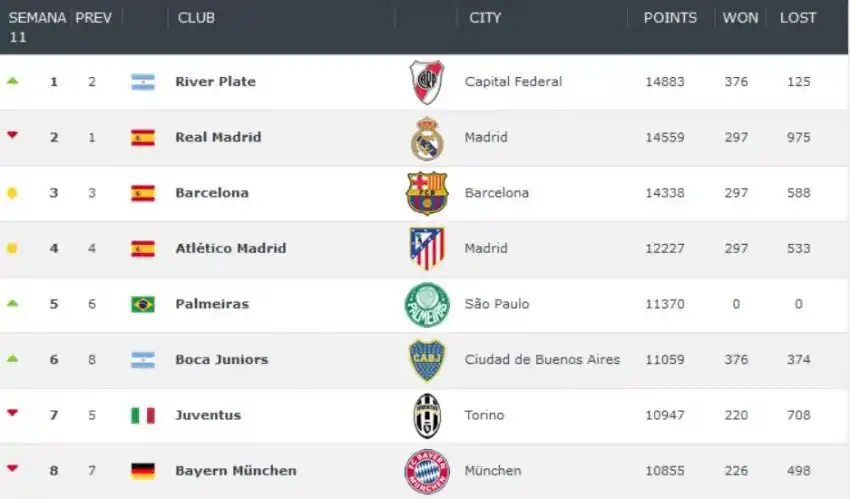The image size is (850, 499).
Task: Click the Italy flag beside Juventus
Action: tap(143, 415)
